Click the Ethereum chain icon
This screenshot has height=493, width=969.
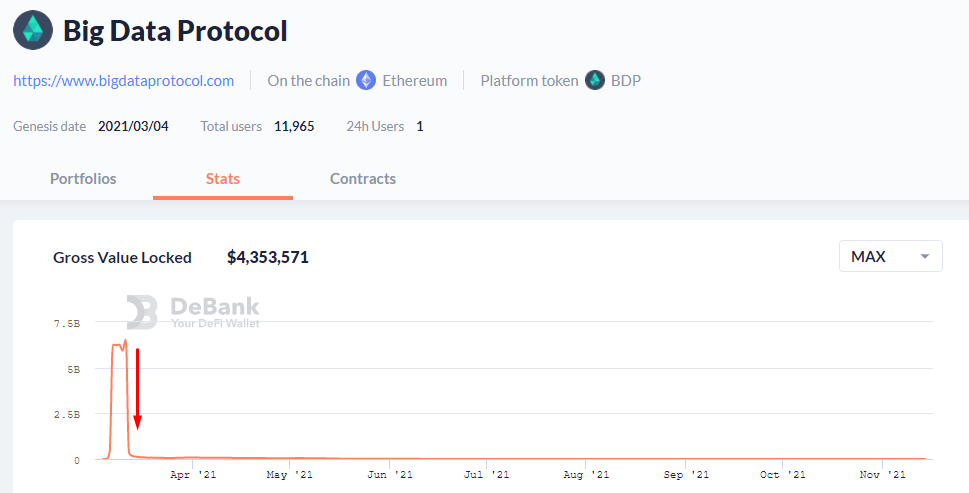pos(367,80)
